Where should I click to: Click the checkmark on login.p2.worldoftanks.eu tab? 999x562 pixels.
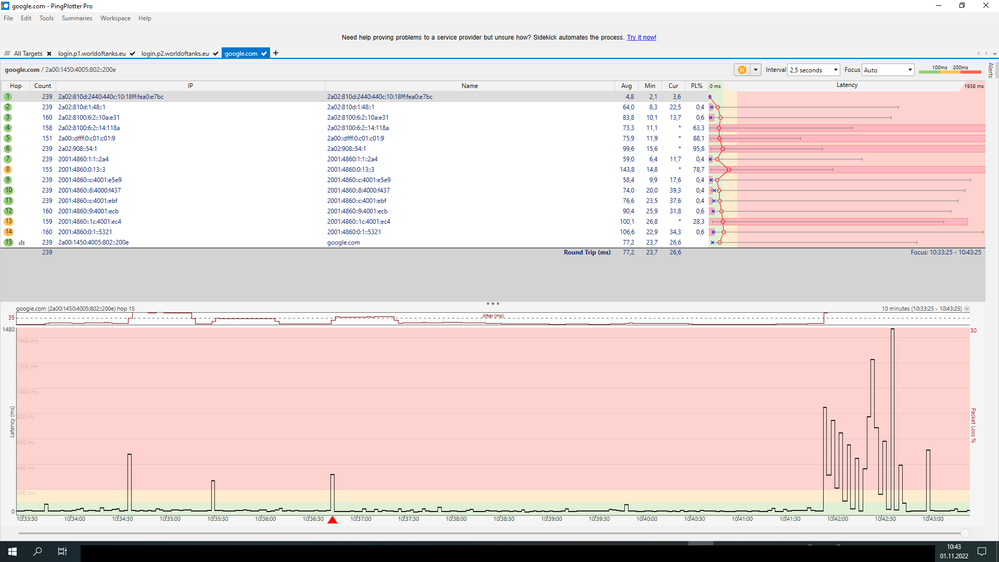coord(216,54)
